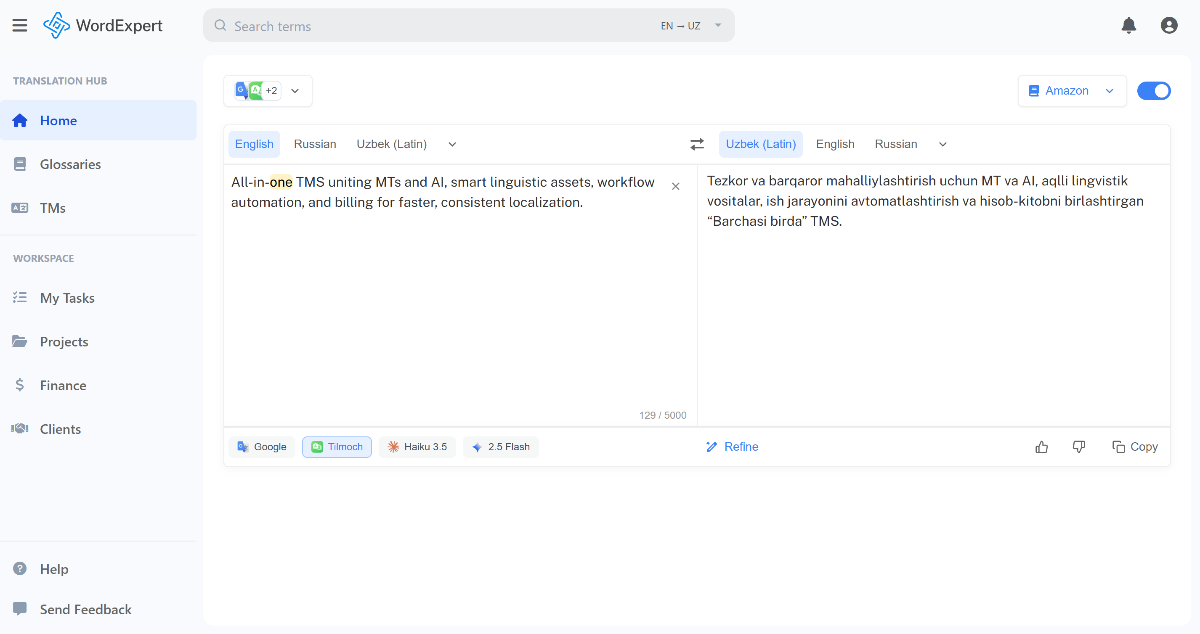Open the Amazon provider dropdown
1200x634 pixels.
coord(1072,90)
